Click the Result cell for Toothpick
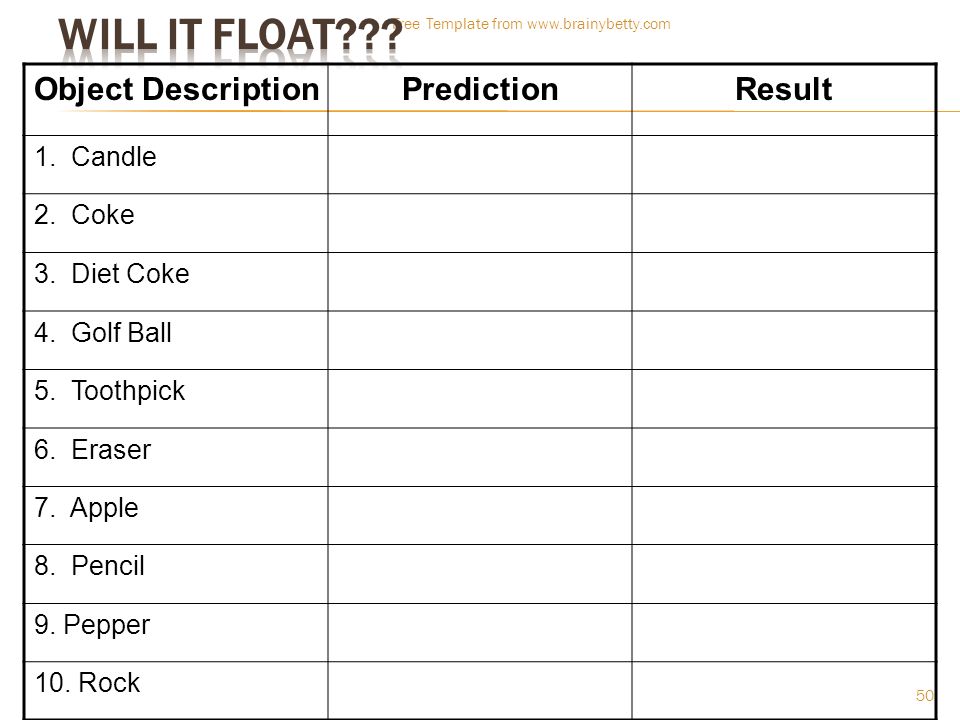This screenshot has height=720, width=960. click(x=784, y=399)
